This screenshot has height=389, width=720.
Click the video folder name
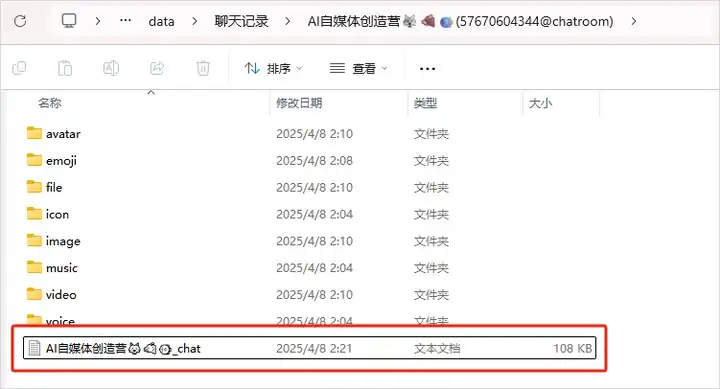[61, 294]
